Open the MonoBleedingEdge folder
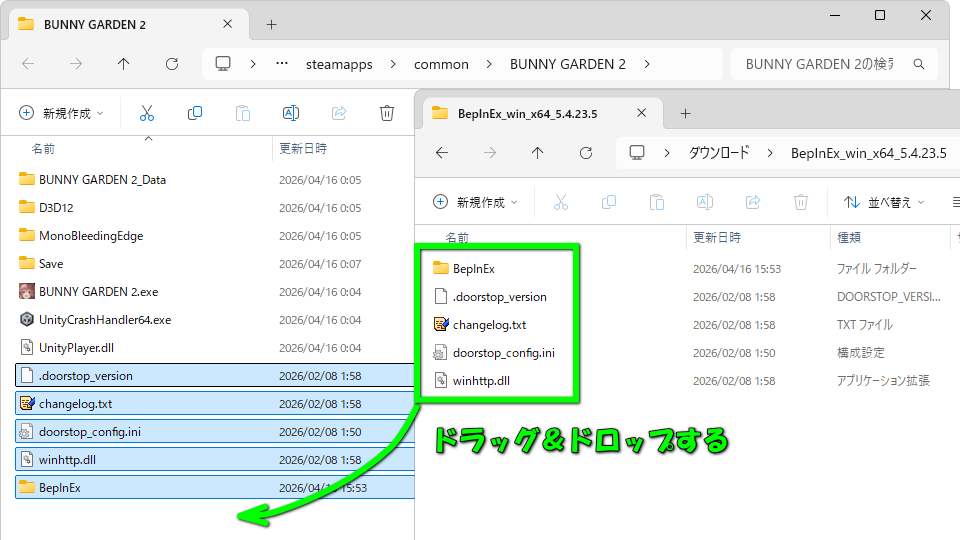Viewport: 960px width, 540px height. pos(90,236)
